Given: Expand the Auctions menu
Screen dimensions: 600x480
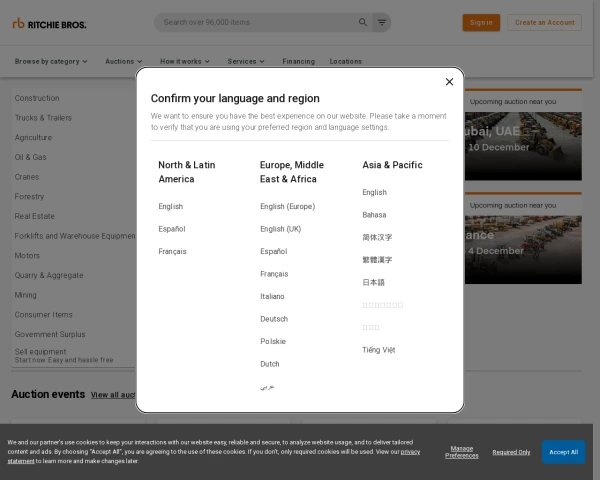Looking at the screenshot, I should click(124, 61).
